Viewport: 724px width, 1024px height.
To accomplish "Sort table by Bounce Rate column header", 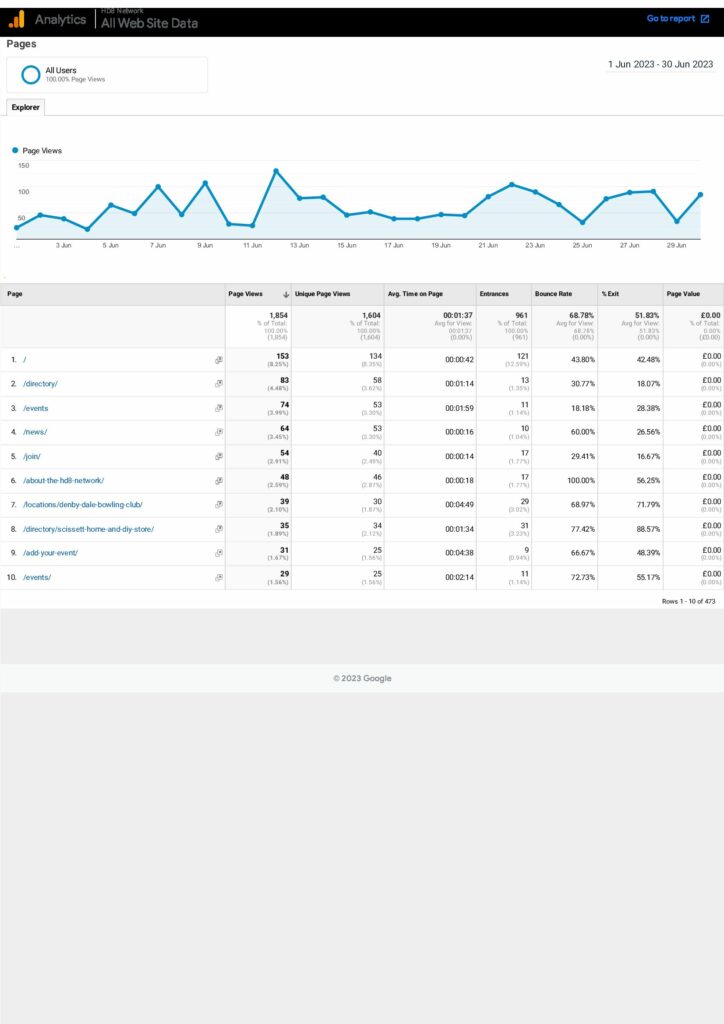I will click(553, 294).
